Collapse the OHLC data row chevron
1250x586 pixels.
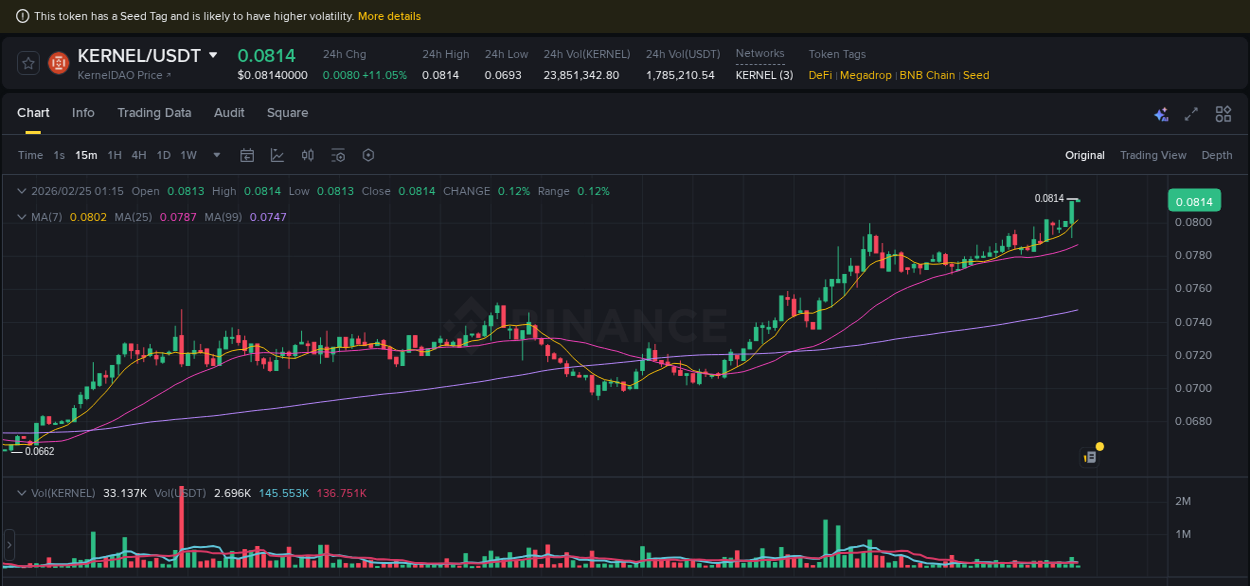point(22,191)
